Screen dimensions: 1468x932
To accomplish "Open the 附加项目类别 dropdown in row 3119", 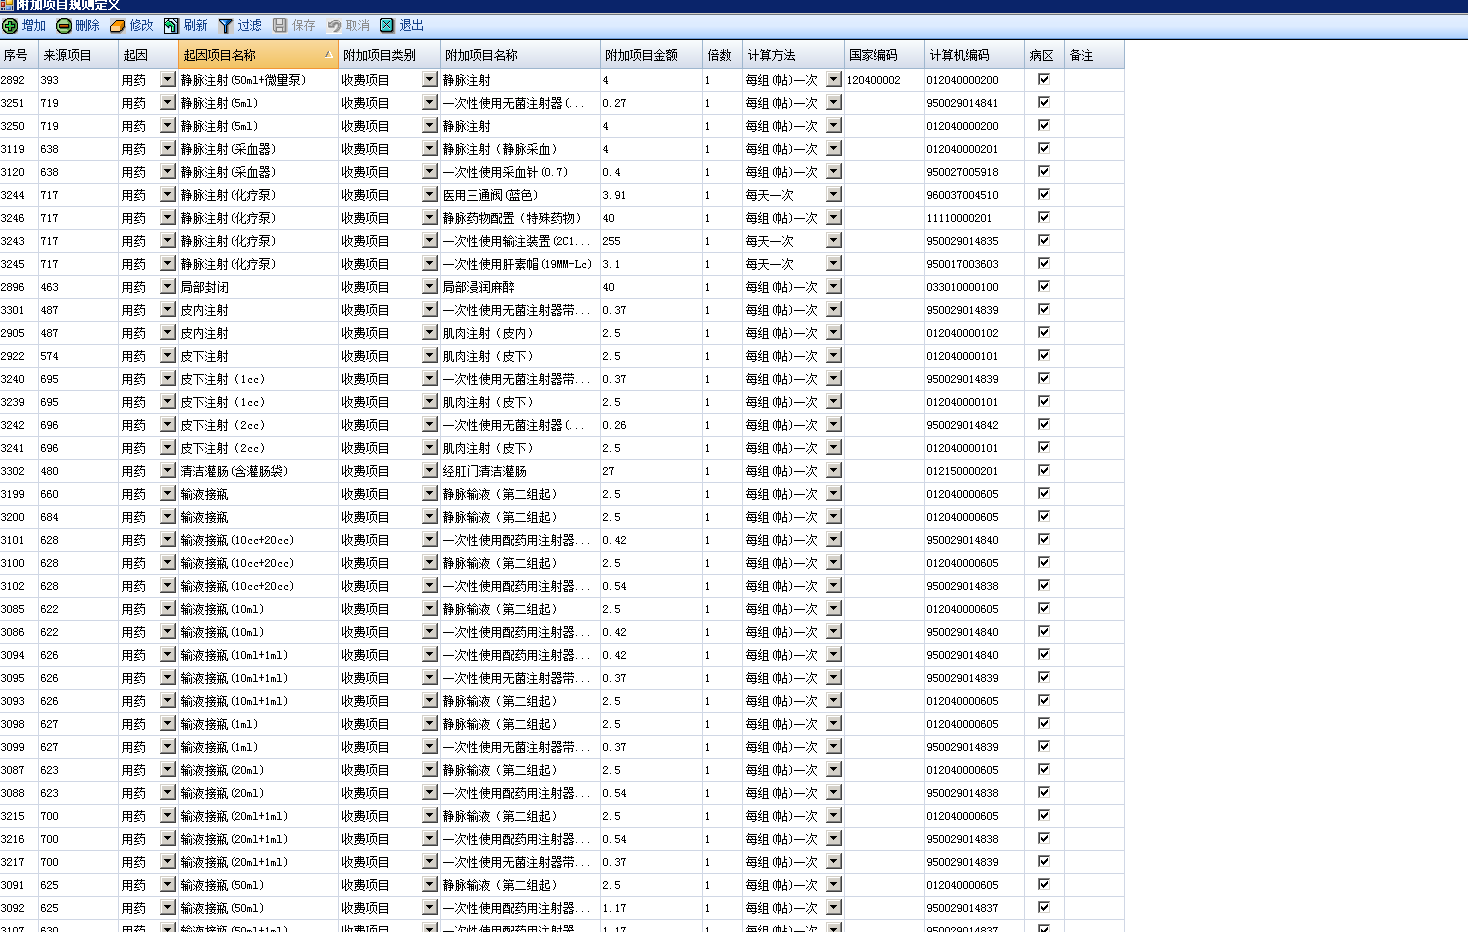I will pos(430,148).
